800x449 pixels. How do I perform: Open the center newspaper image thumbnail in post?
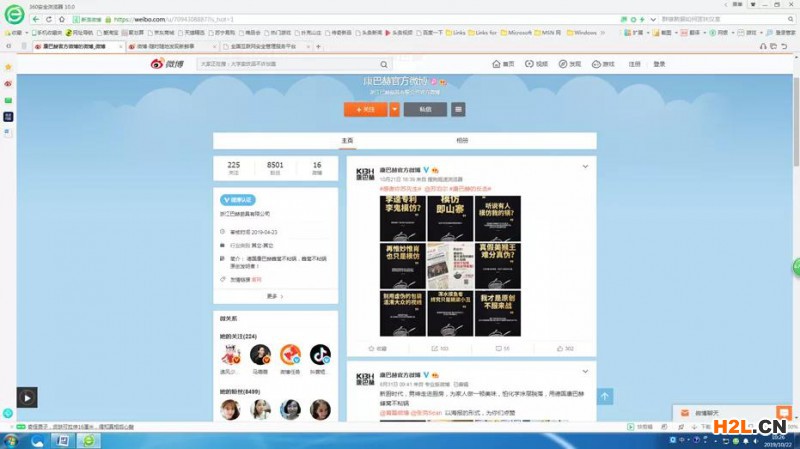click(450, 265)
